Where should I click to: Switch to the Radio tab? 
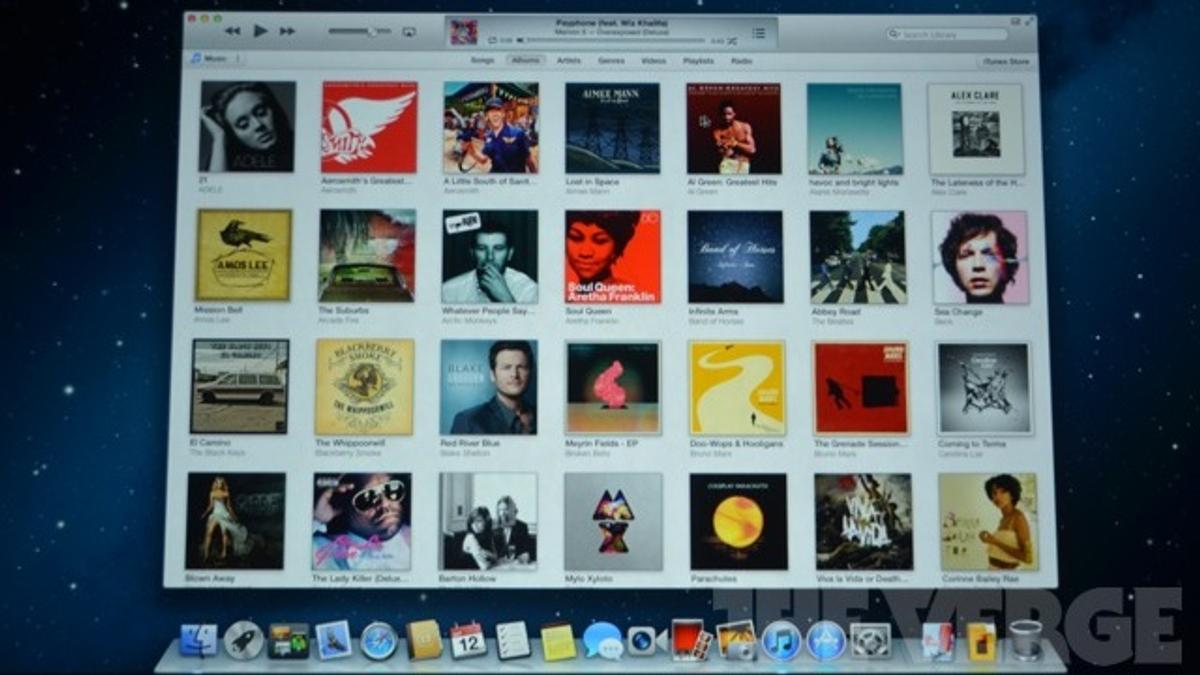(x=741, y=61)
